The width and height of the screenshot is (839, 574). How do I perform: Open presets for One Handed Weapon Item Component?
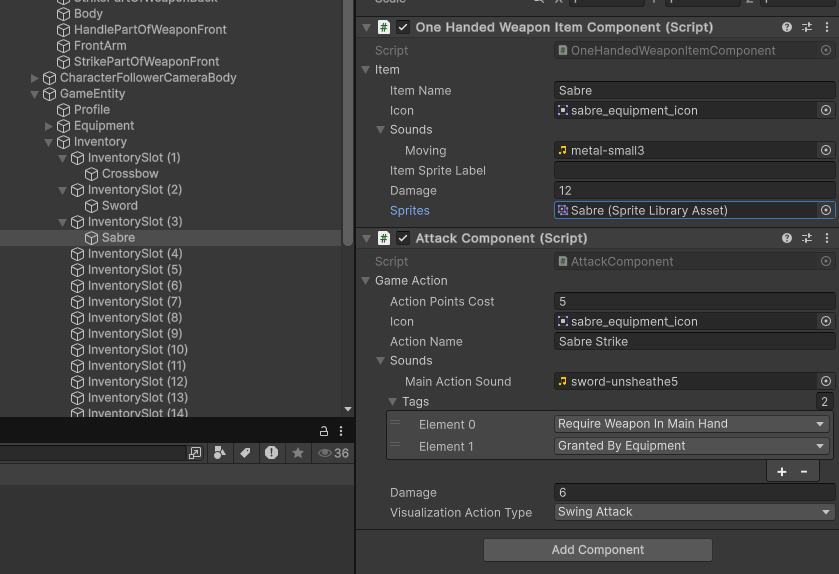tap(807, 27)
